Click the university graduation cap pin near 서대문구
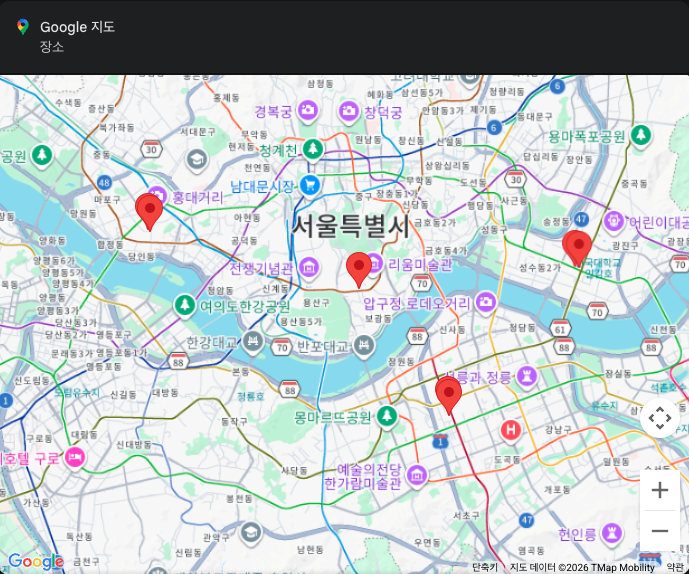The image size is (689, 574). click(197, 159)
